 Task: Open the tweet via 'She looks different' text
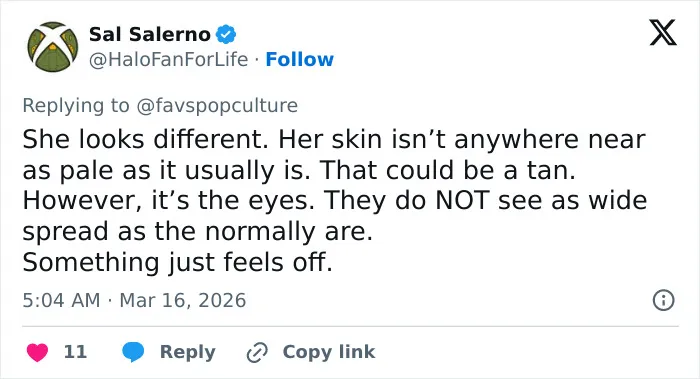(x=145, y=139)
